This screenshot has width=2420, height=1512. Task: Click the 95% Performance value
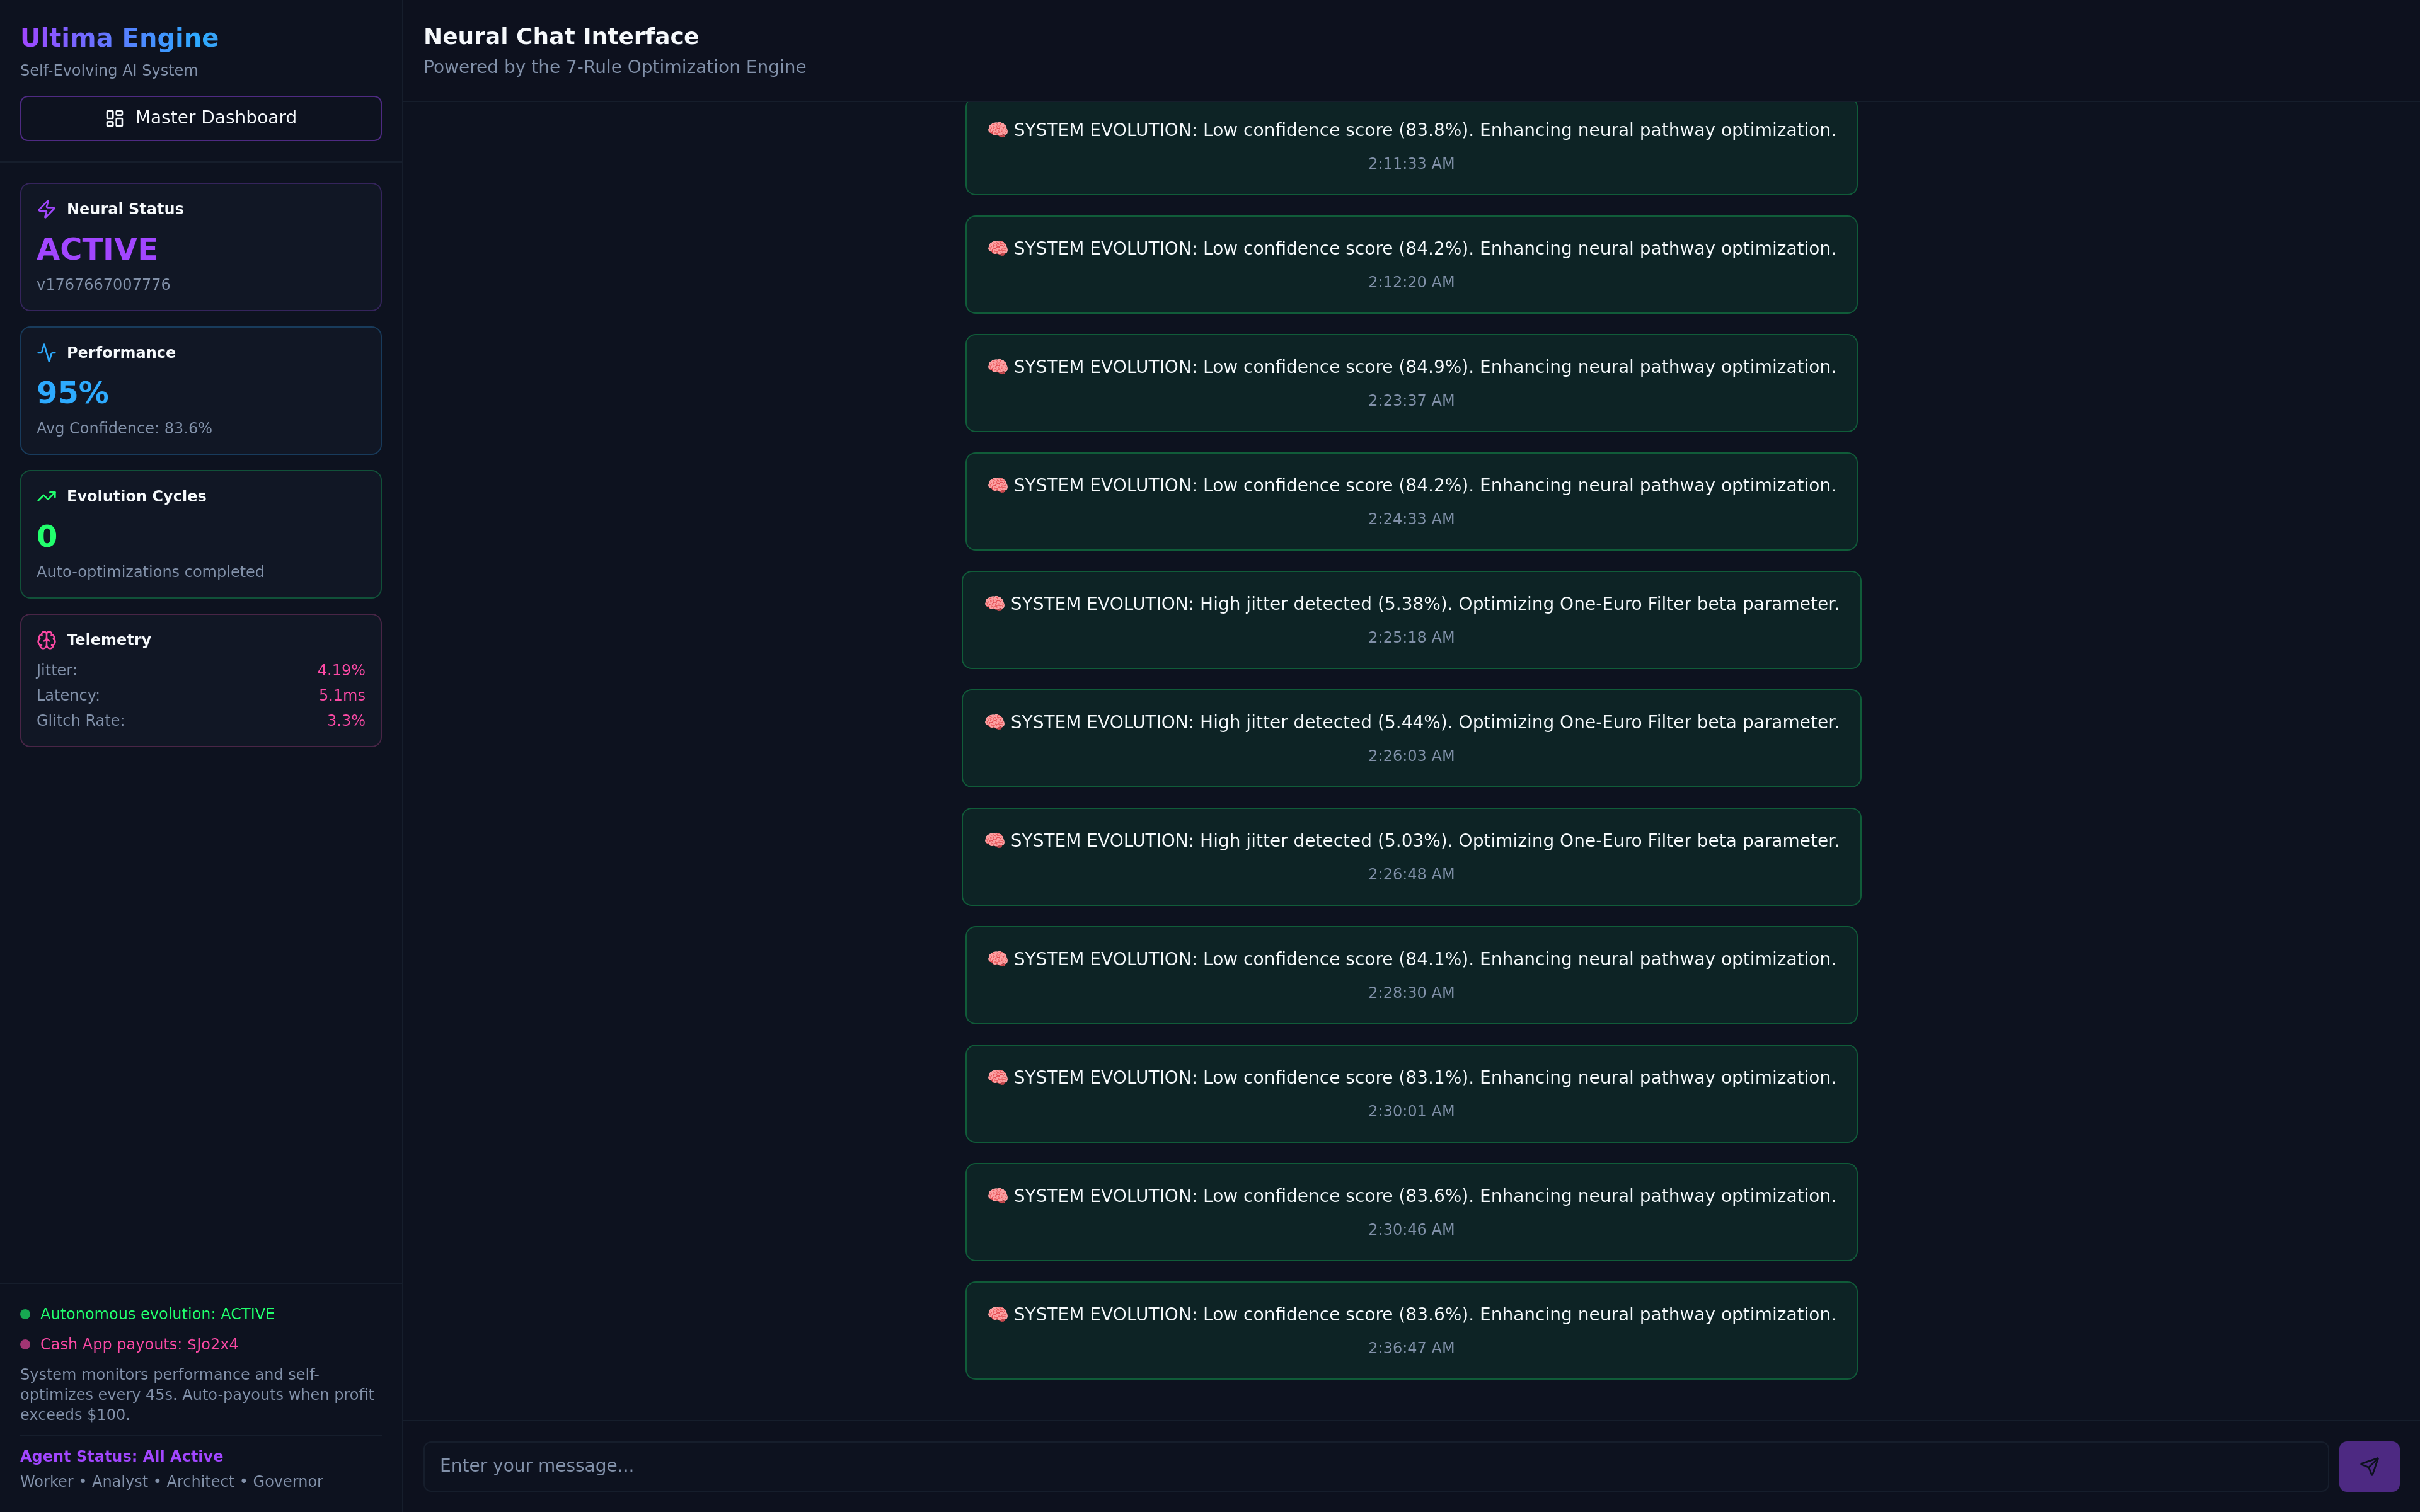point(72,393)
